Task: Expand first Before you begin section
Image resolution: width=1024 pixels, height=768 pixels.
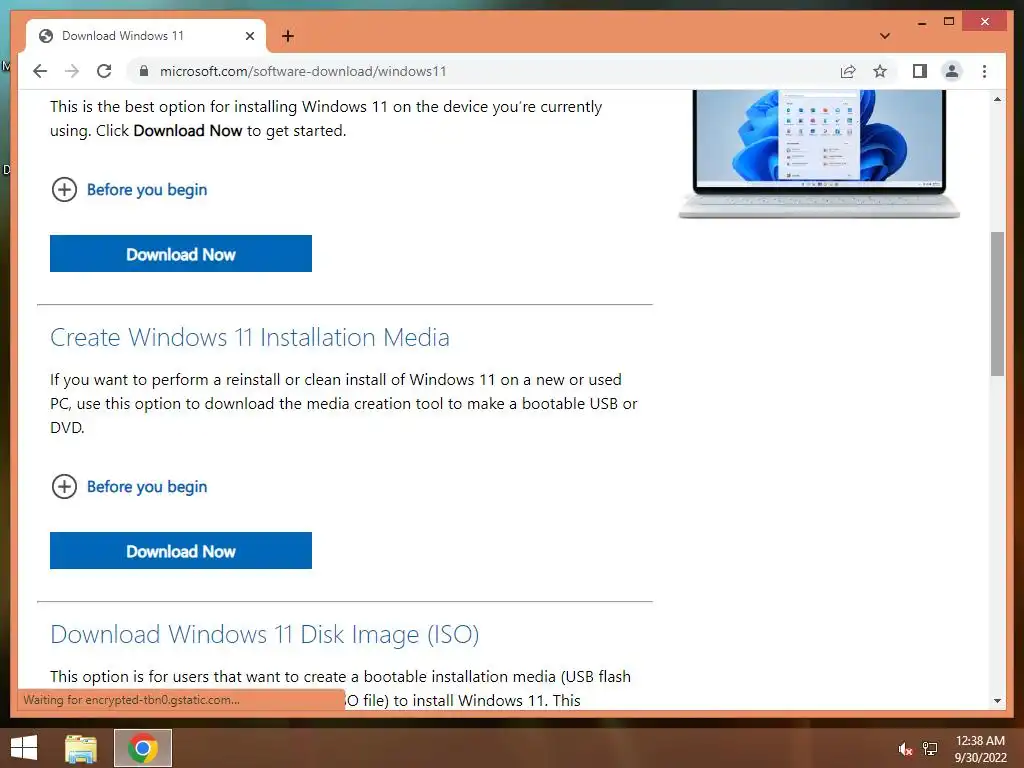Action: point(129,190)
